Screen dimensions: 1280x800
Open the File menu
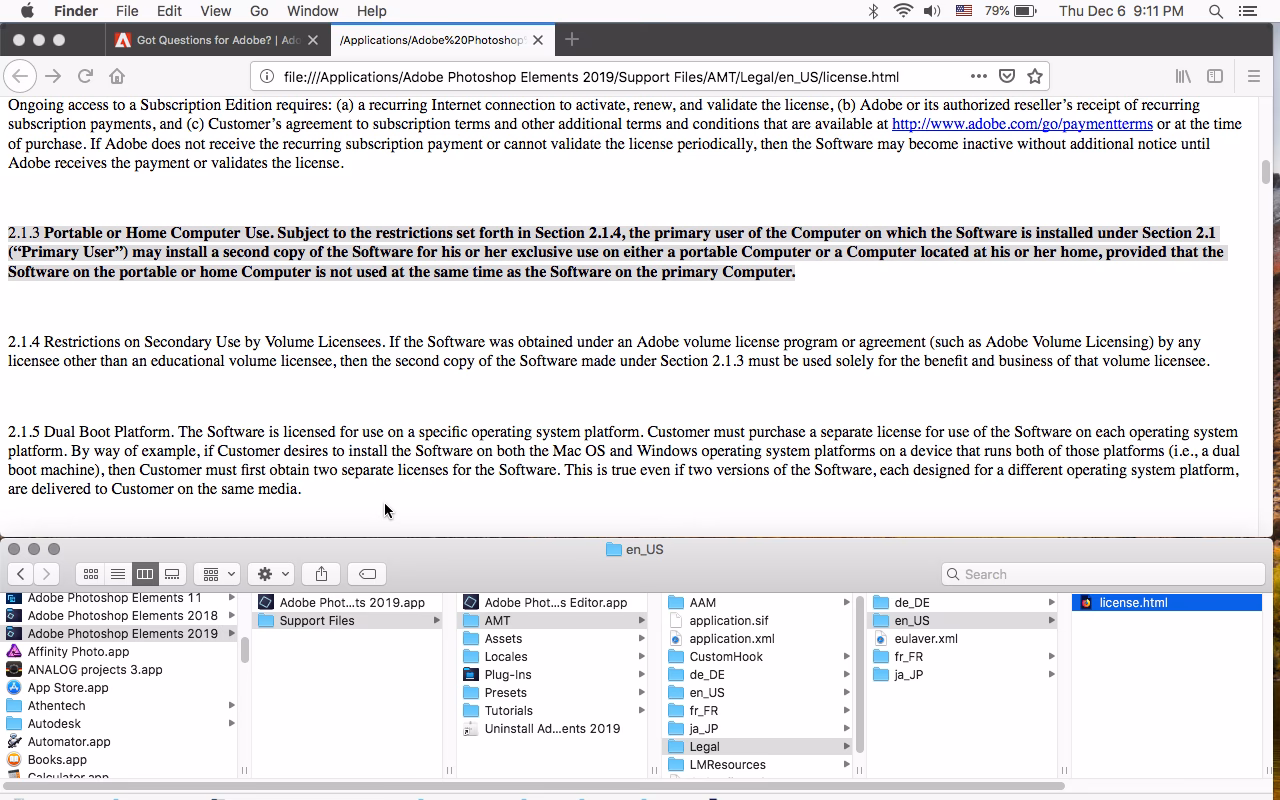tap(127, 11)
